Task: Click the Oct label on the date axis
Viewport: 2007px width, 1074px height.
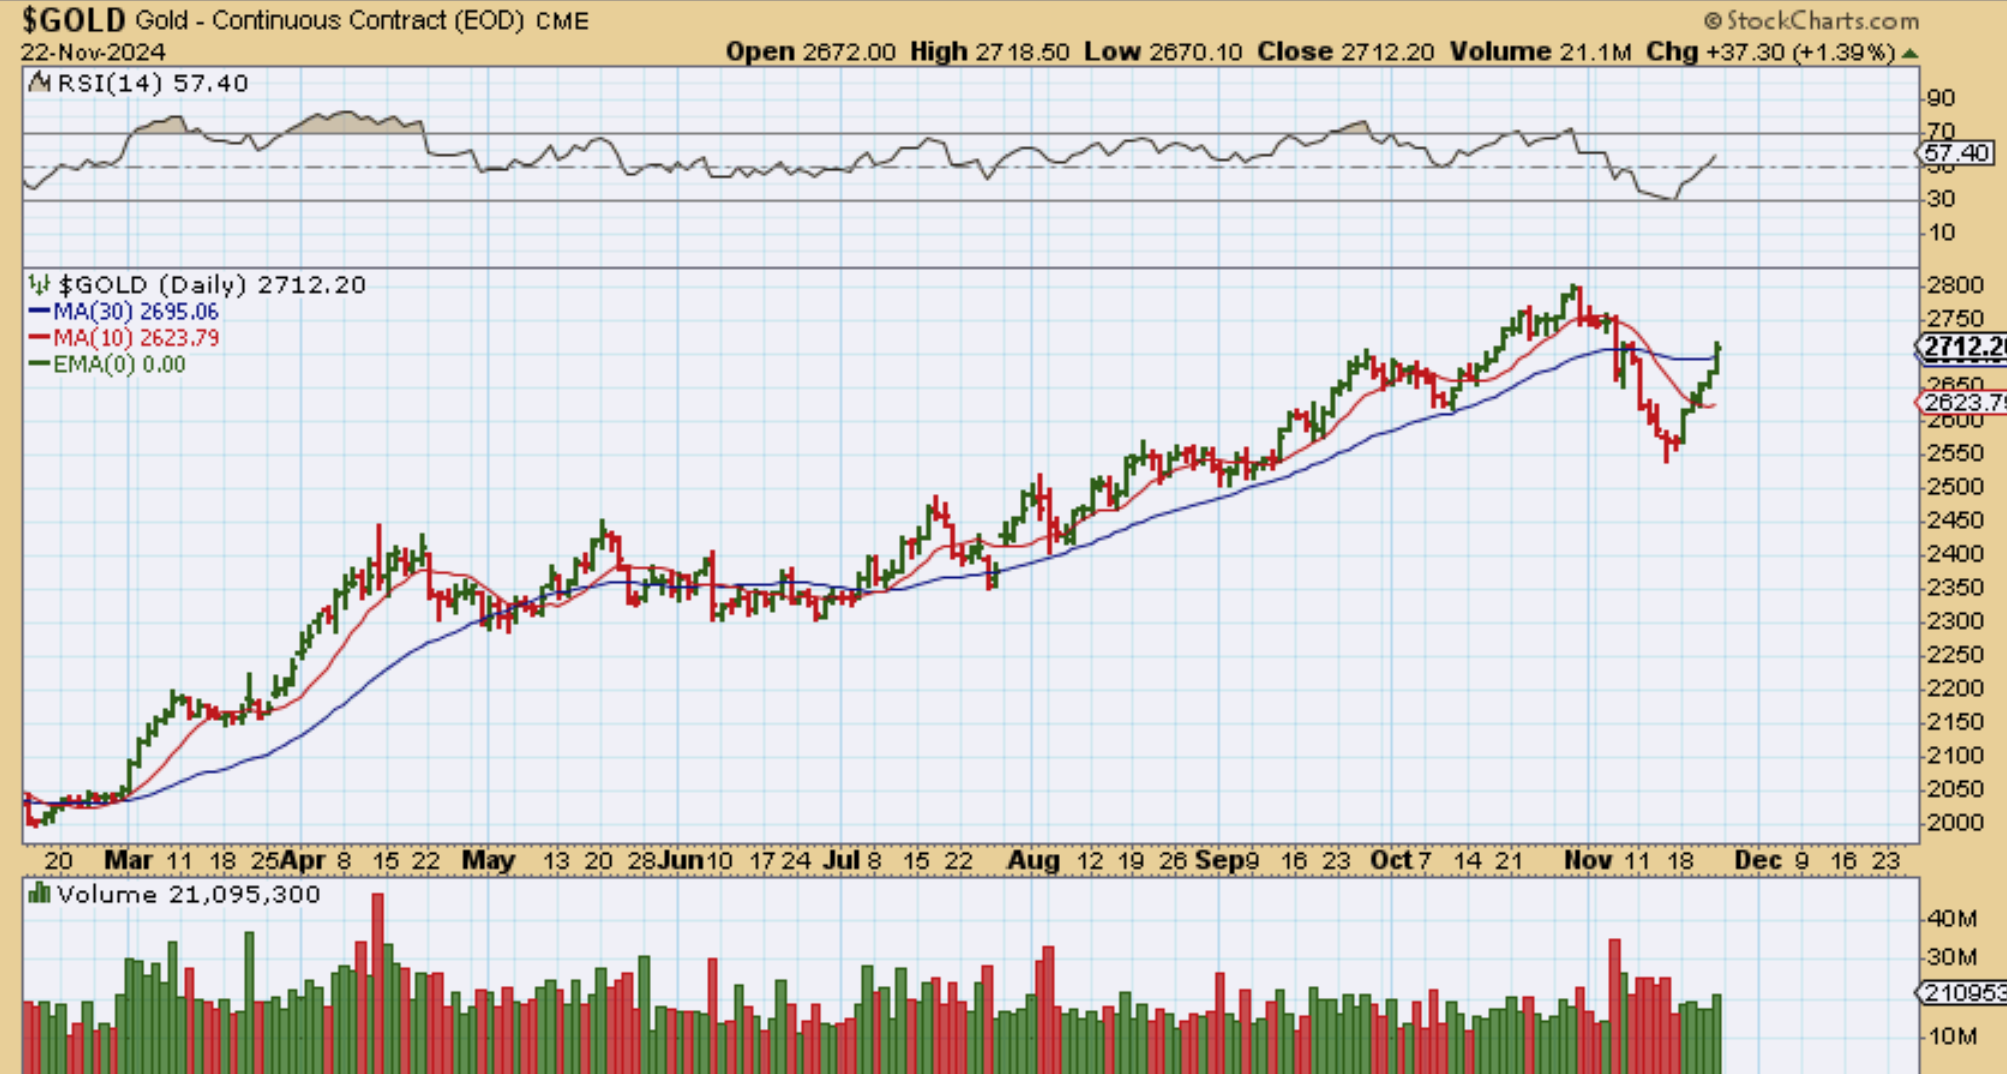Action: [x=1391, y=860]
